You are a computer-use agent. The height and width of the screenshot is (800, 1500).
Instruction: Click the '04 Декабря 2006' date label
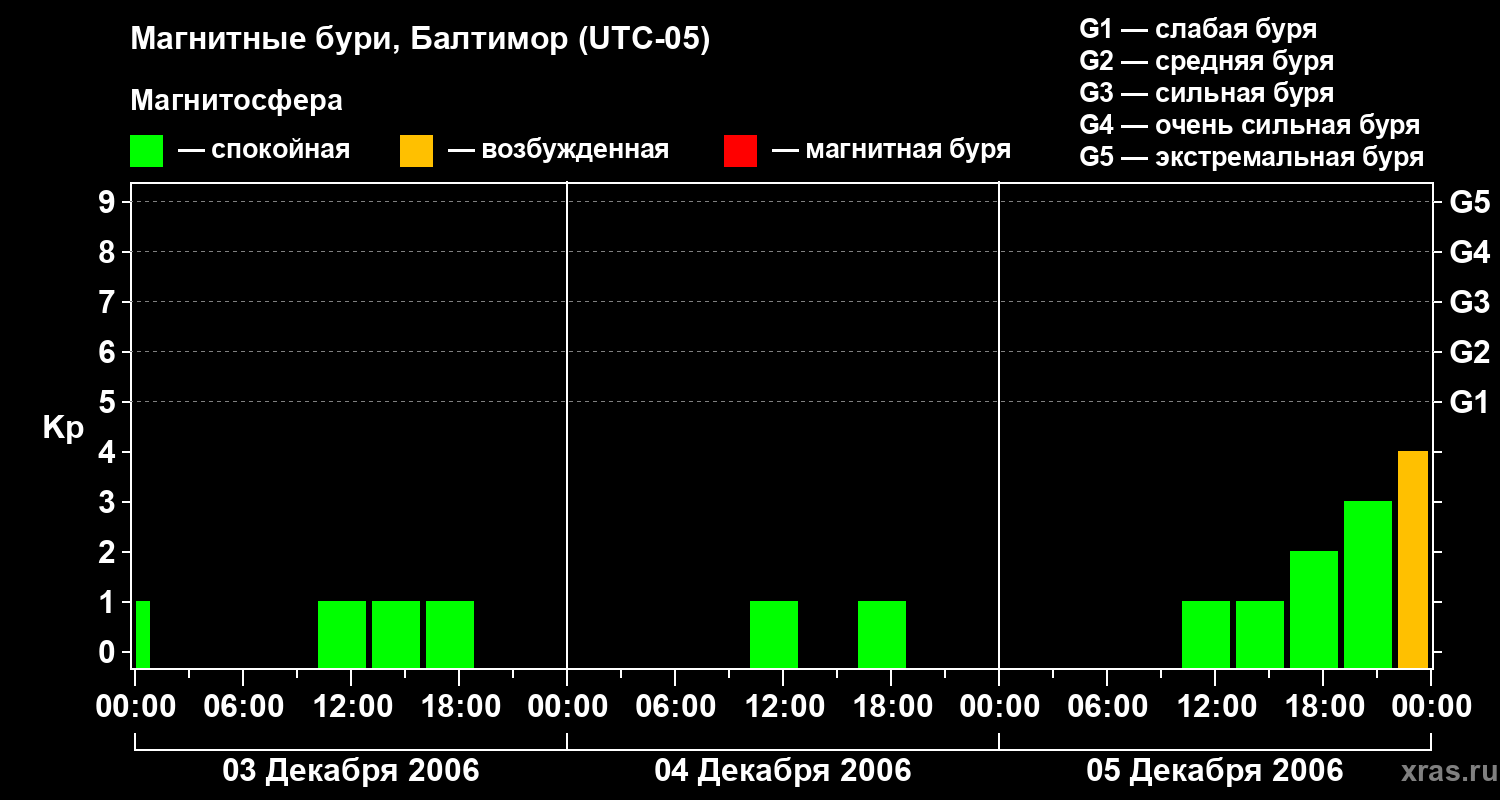coord(783,771)
